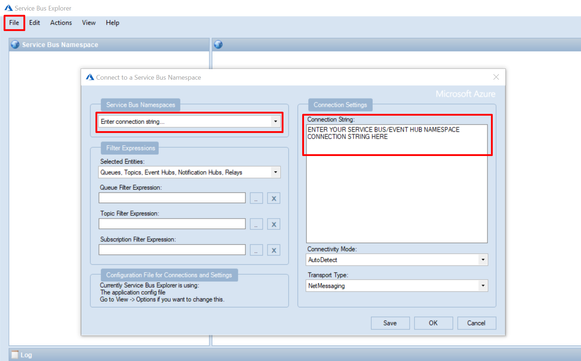Click the globe icon in the right panel header
581x361 pixels.
218,44
